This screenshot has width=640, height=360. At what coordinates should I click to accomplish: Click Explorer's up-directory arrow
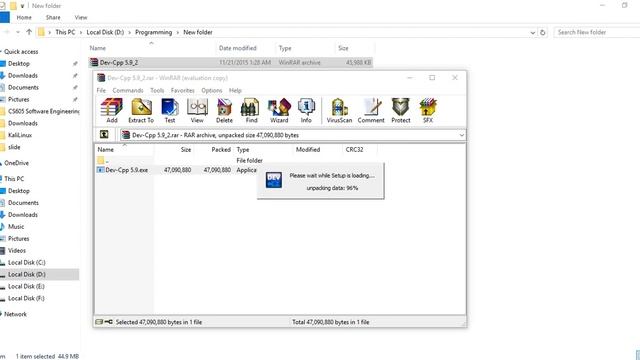29,32
